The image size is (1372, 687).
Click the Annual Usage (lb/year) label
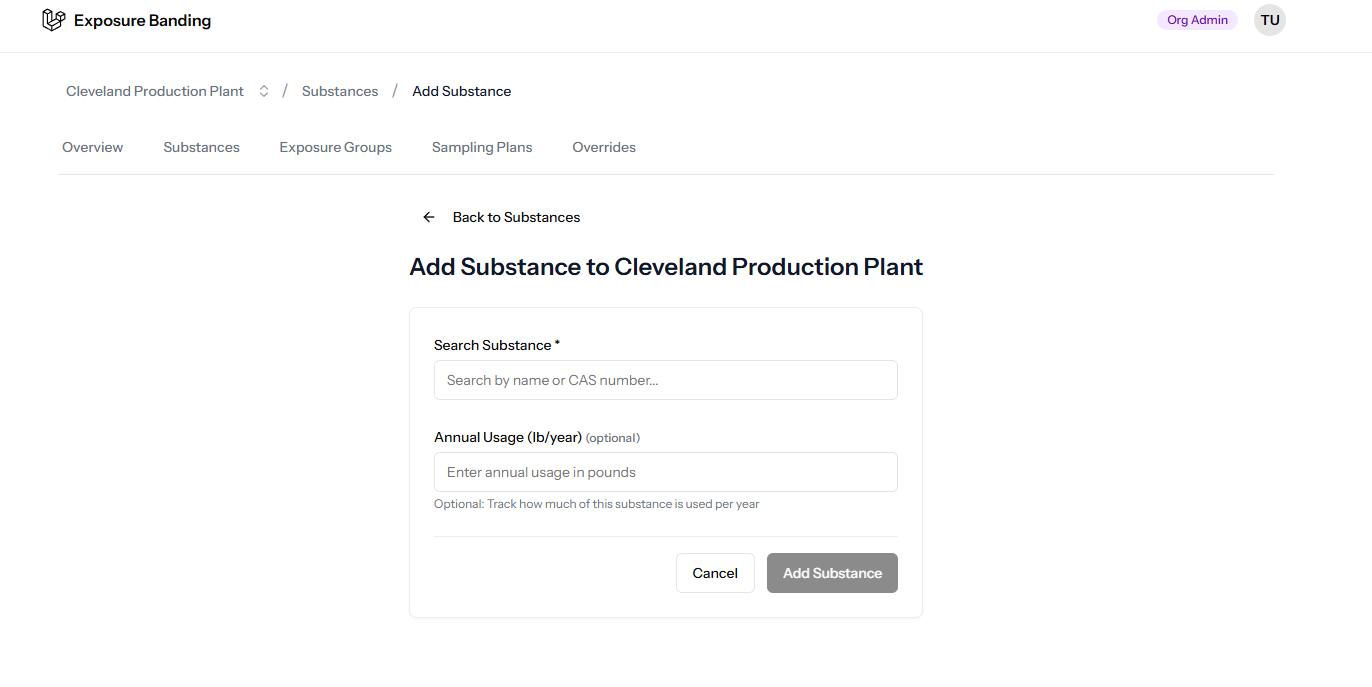tap(508, 437)
